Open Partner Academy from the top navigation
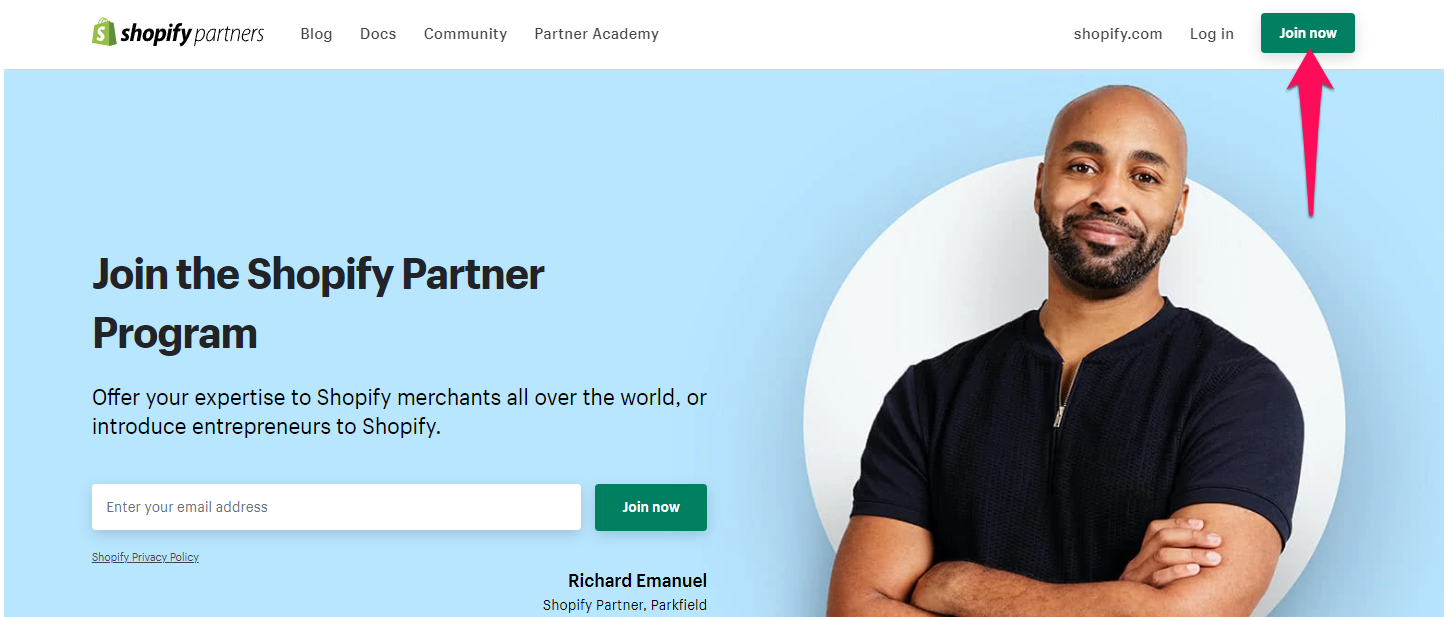 pyautogui.click(x=596, y=34)
